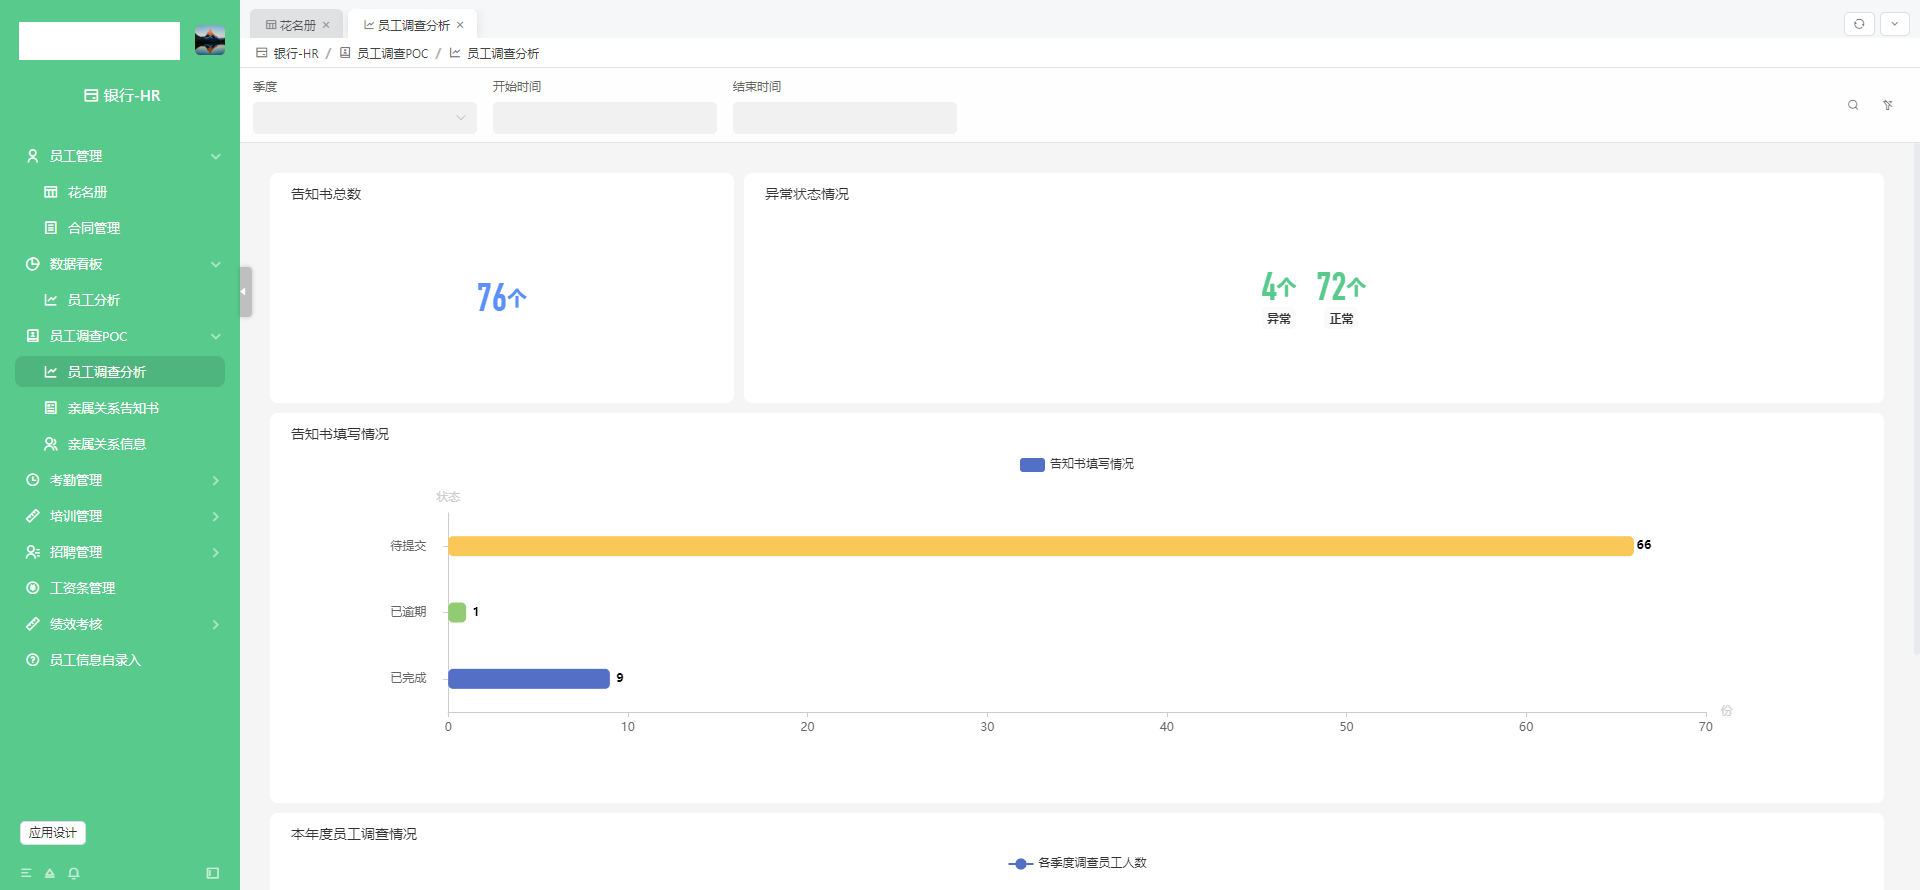The height and width of the screenshot is (890, 1920).
Task: Open the tab options dropdown at top right
Action: [1894, 24]
